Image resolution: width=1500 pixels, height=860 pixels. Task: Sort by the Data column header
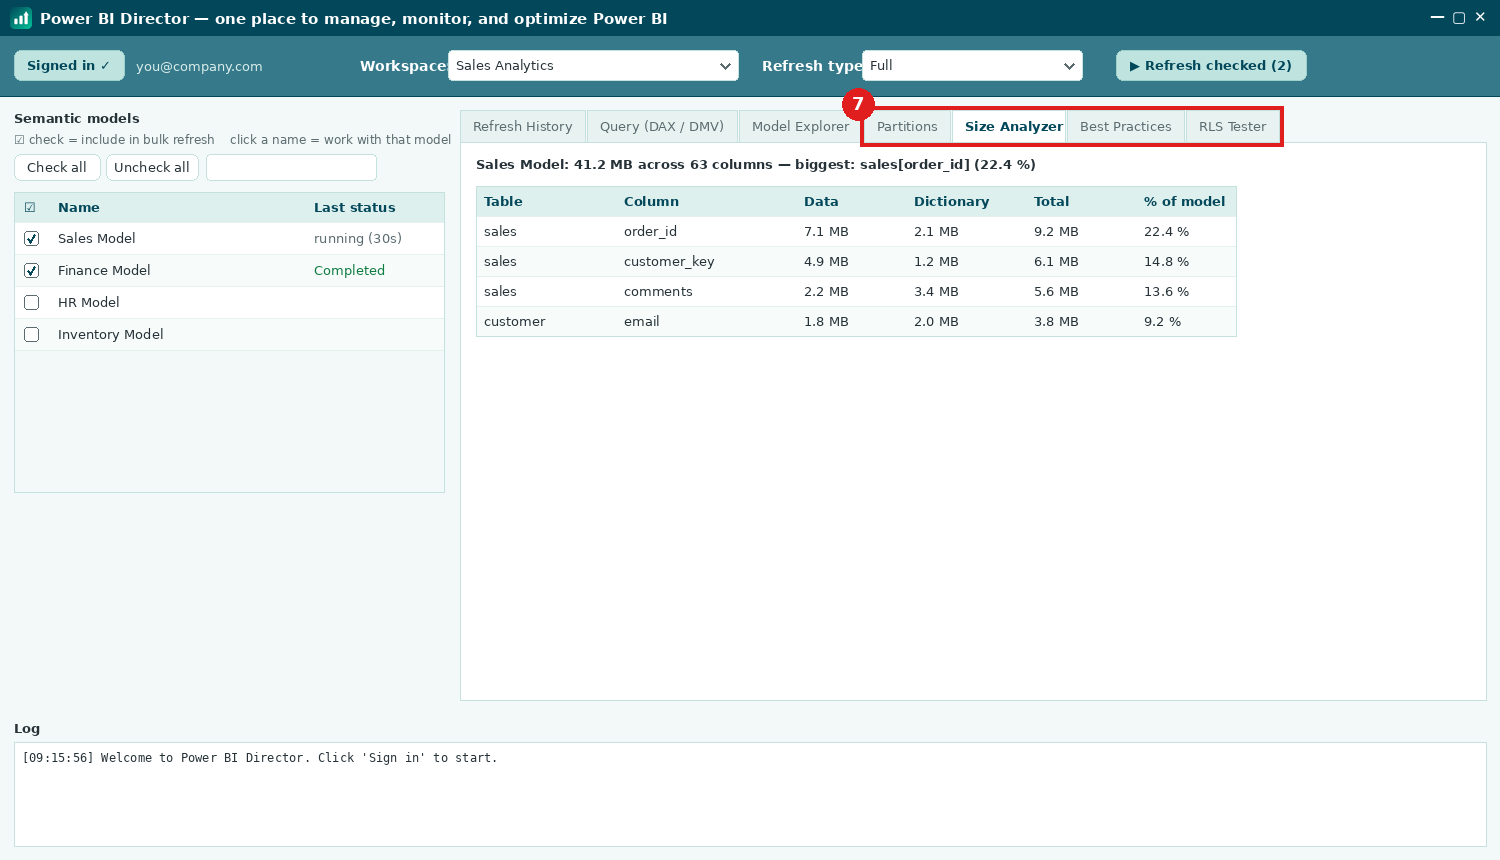[821, 202]
